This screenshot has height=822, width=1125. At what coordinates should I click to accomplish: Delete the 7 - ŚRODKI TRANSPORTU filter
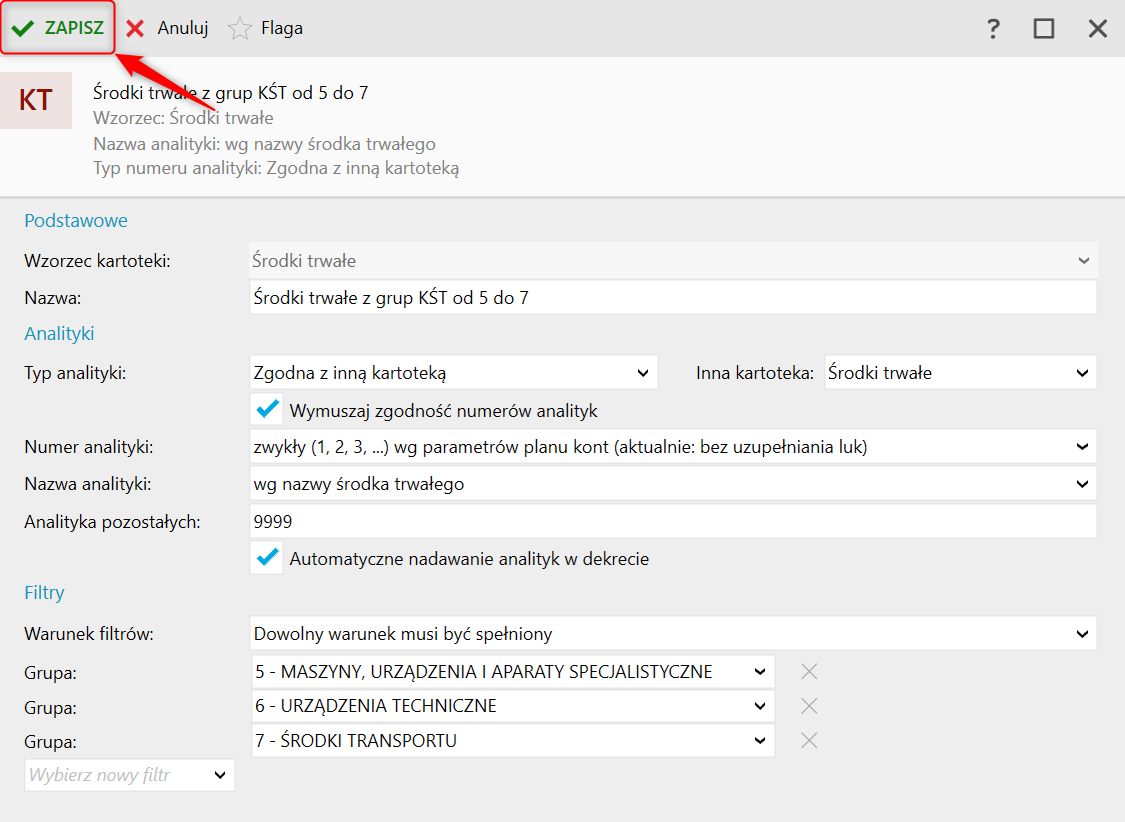click(809, 741)
